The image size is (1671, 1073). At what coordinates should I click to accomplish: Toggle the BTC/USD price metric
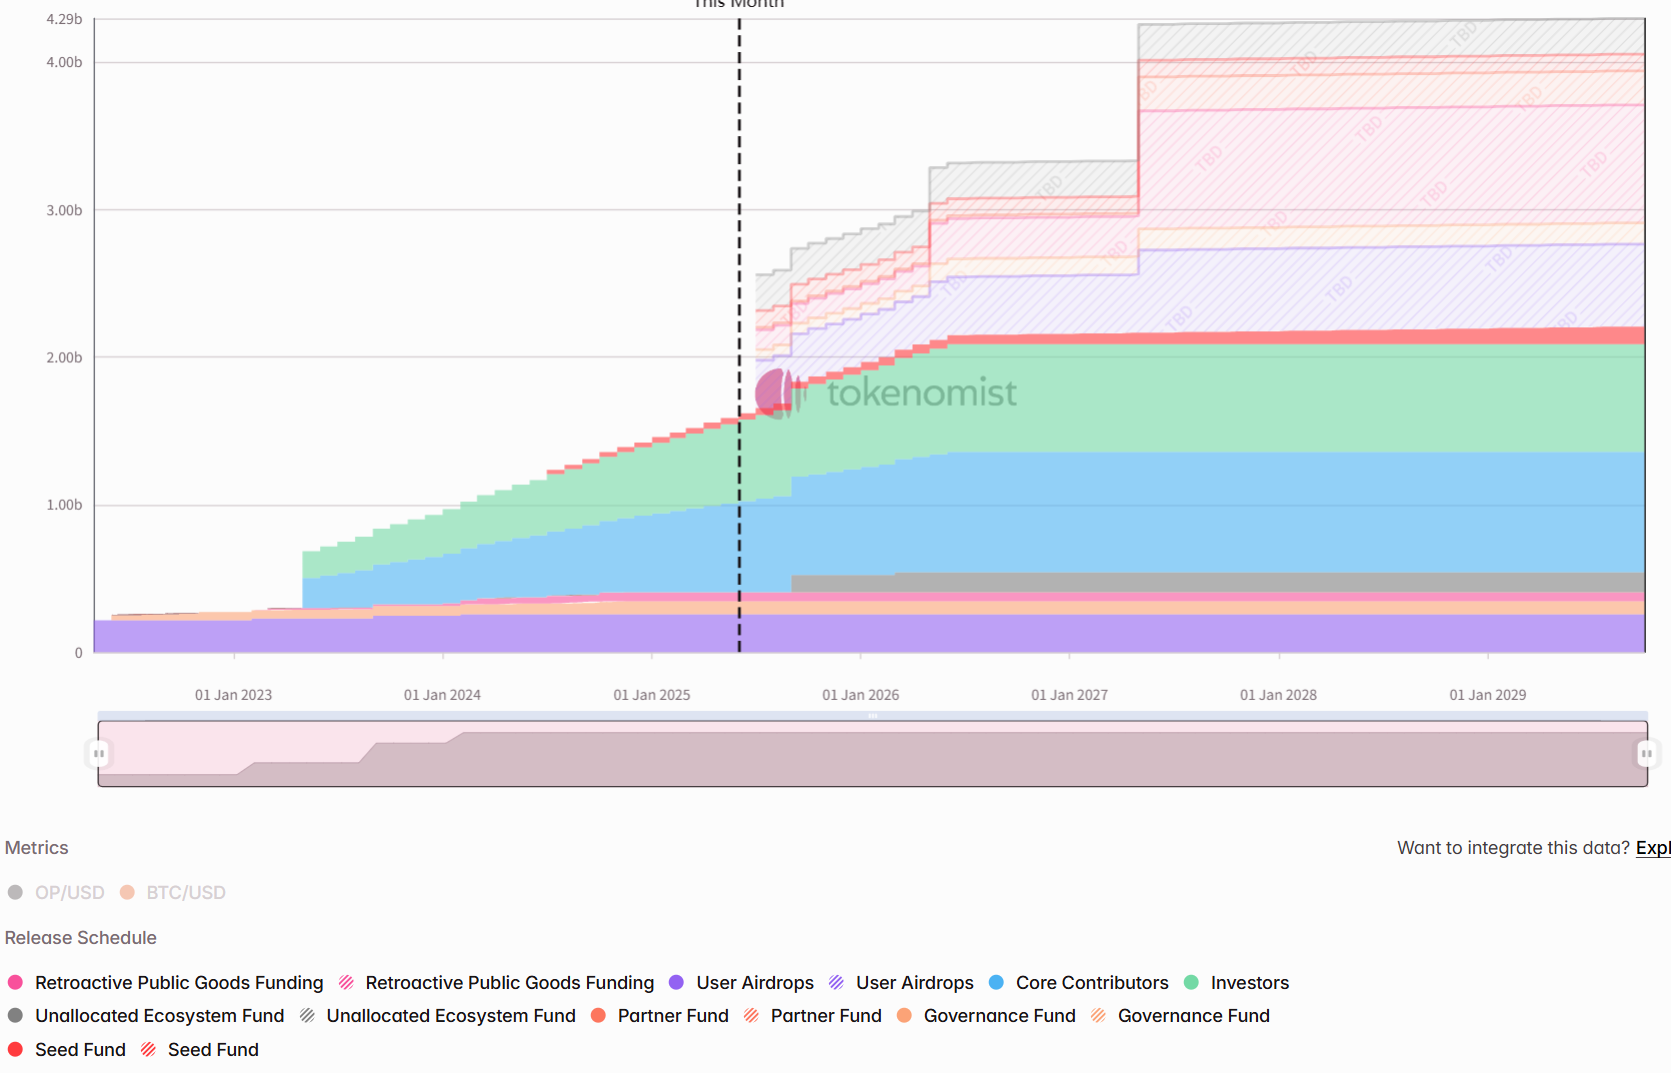coord(172,892)
